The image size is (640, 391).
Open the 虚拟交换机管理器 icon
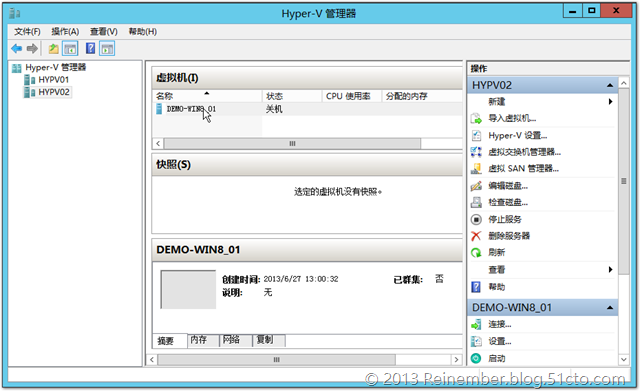[x=476, y=152]
